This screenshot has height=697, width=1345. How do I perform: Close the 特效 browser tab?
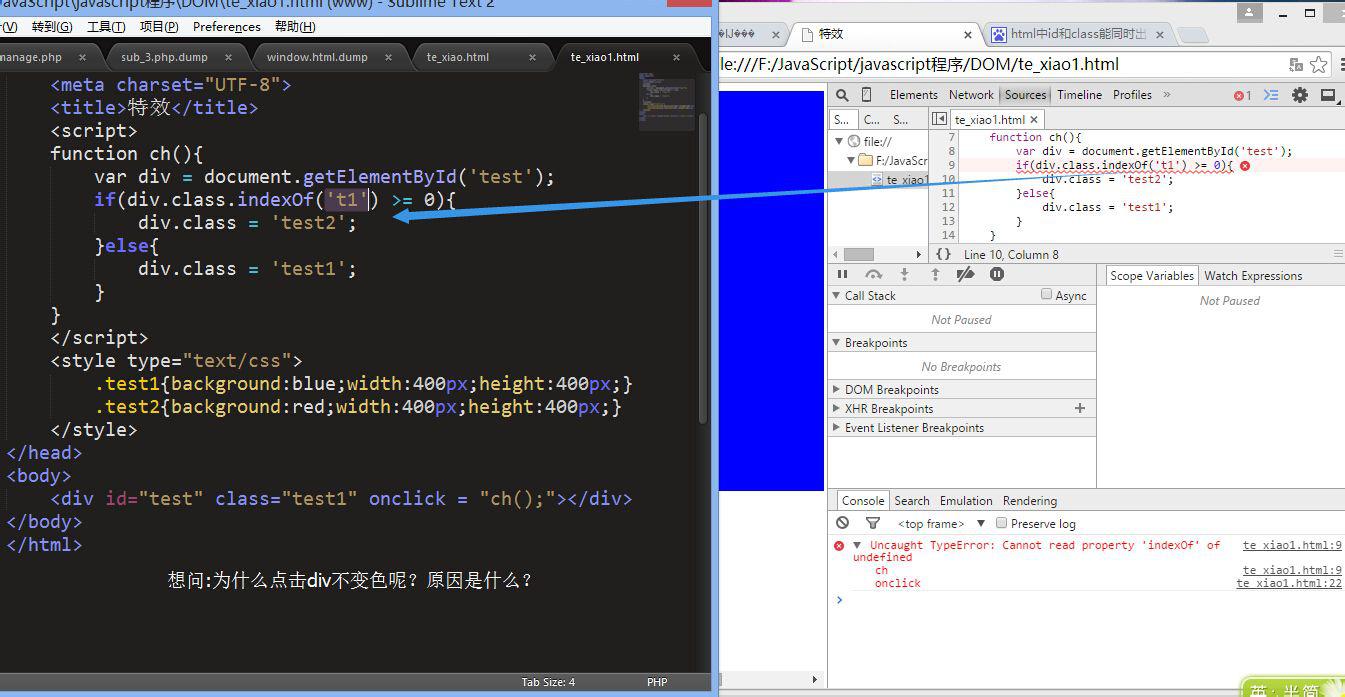(x=968, y=34)
